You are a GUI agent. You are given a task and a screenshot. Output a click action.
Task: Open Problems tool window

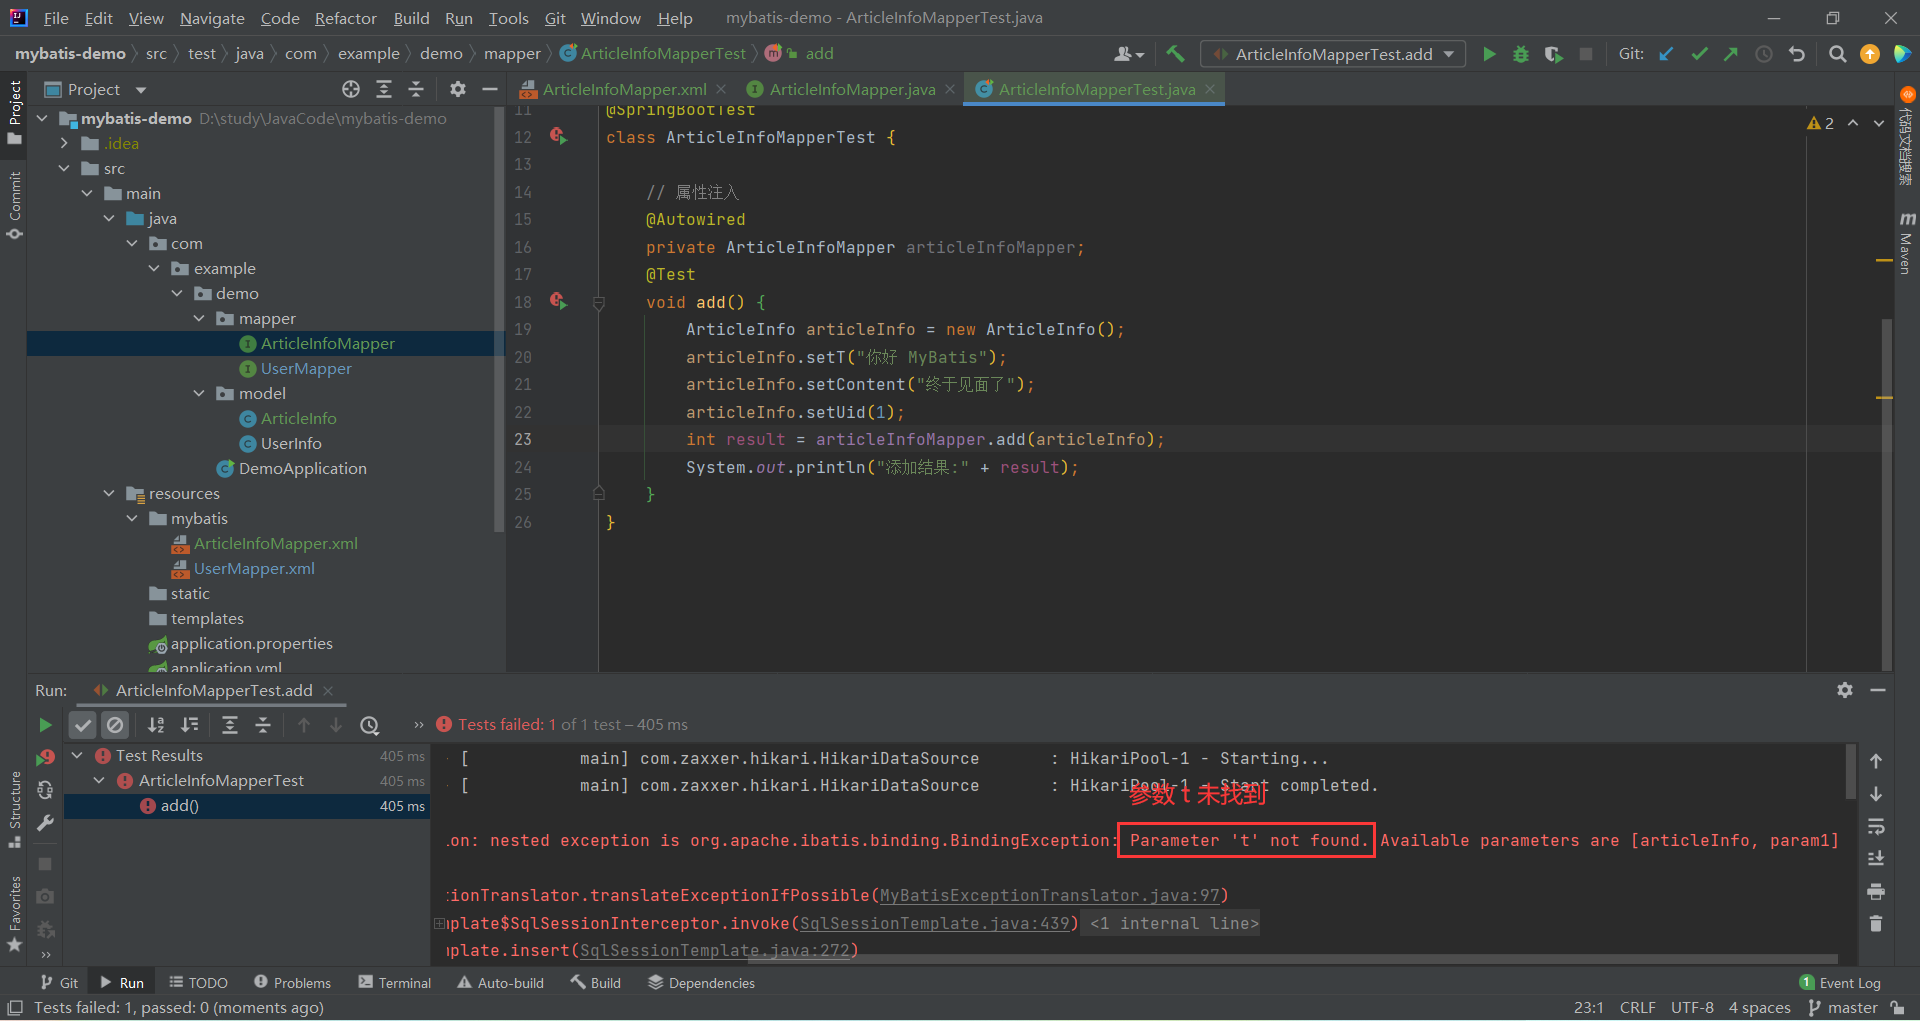[x=292, y=983]
